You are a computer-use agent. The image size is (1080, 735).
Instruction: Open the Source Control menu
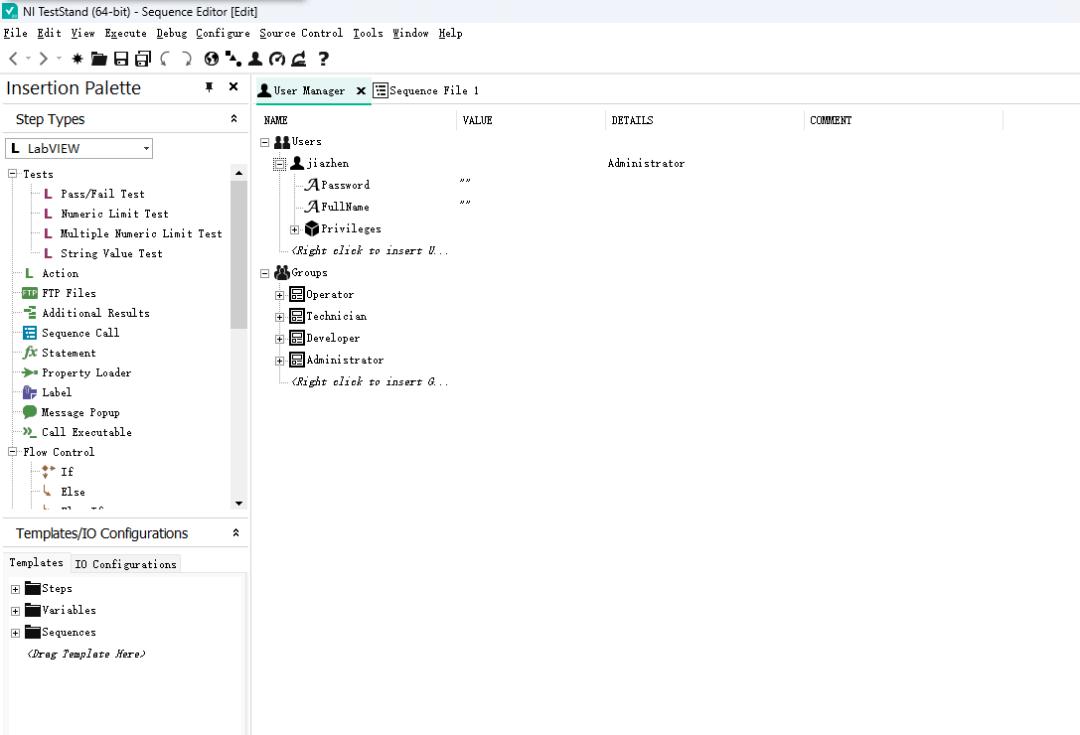point(301,33)
